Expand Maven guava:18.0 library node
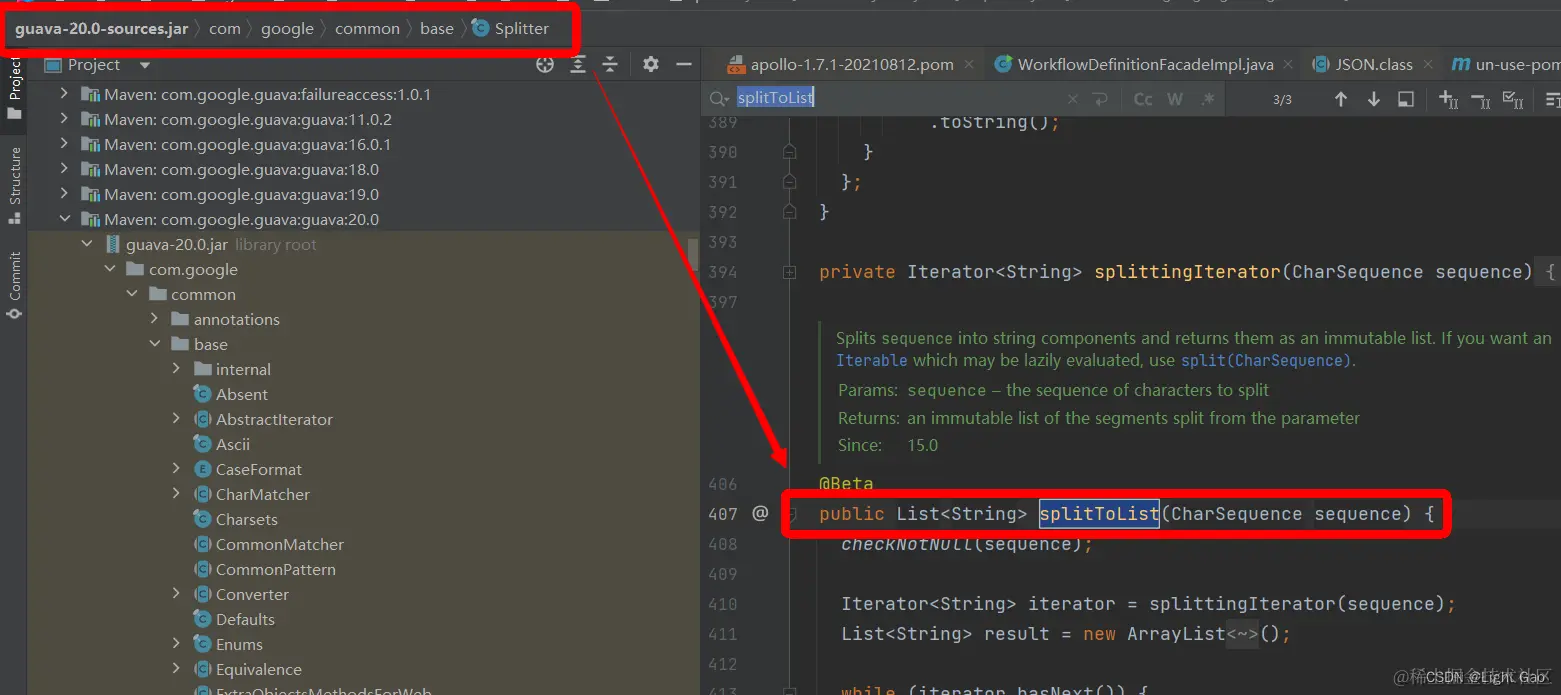The image size is (1561, 695). [64, 169]
